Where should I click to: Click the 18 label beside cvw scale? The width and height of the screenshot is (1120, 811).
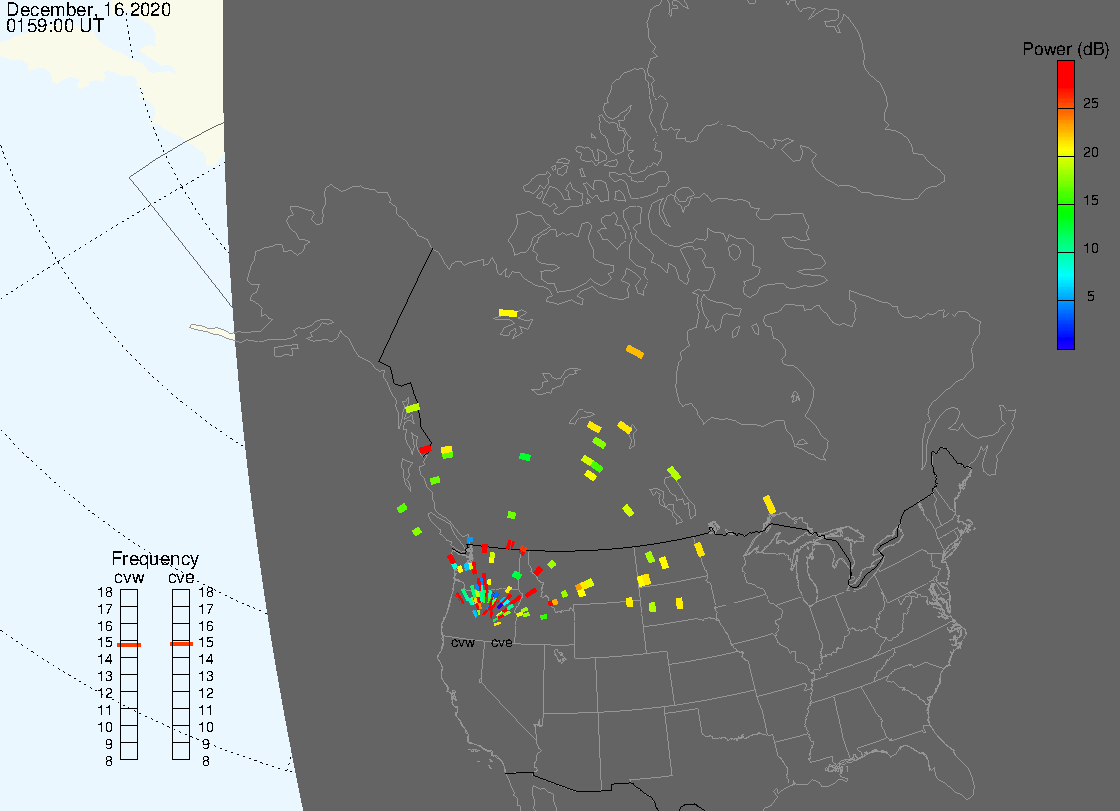click(x=105, y=592)
